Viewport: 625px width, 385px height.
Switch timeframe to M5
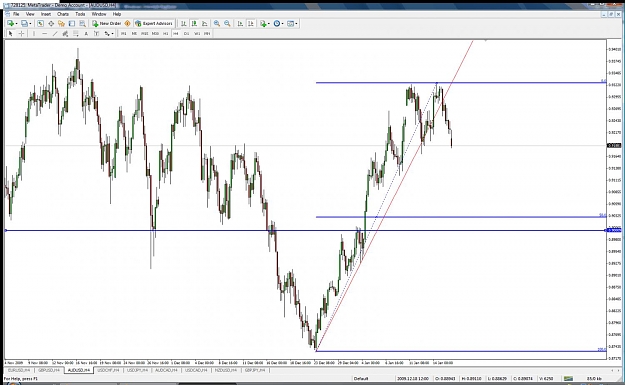[x=134, y=34]
